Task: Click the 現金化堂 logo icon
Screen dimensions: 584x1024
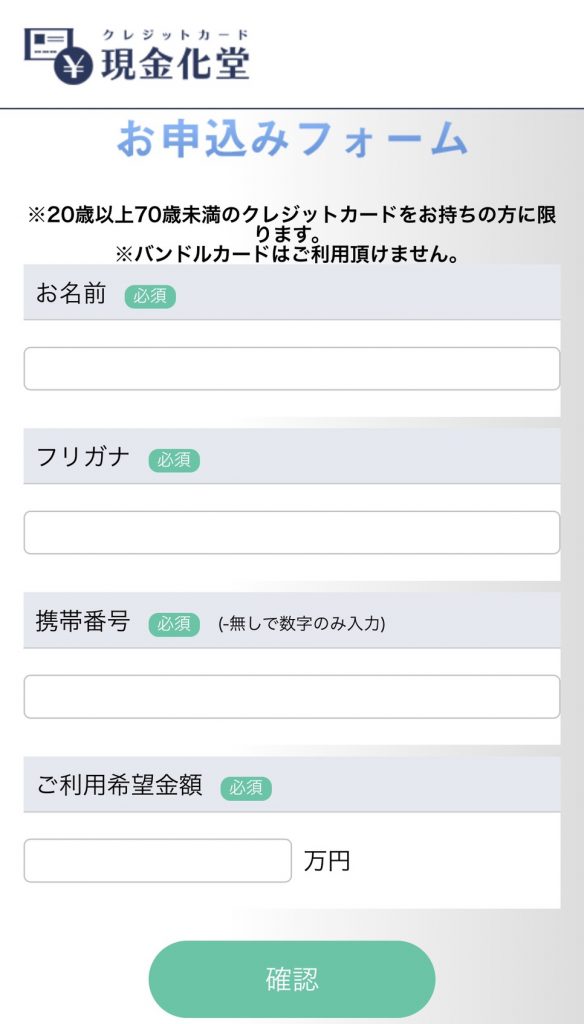Action: (59, 56)
